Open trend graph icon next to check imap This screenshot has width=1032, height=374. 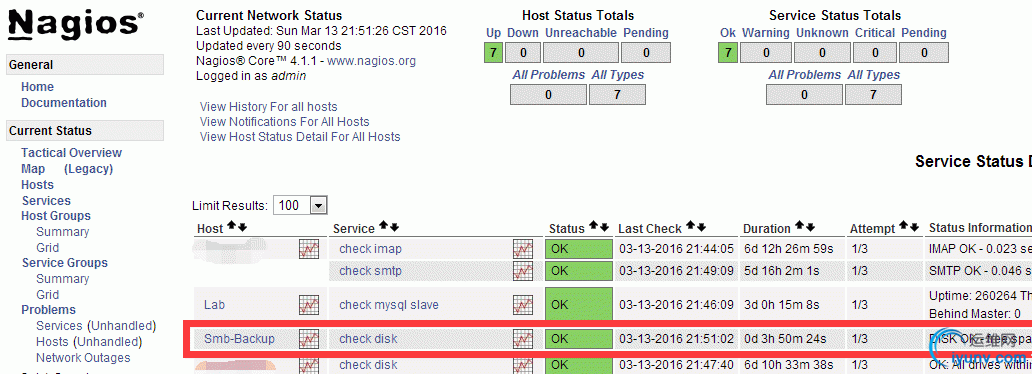(523, 250)
